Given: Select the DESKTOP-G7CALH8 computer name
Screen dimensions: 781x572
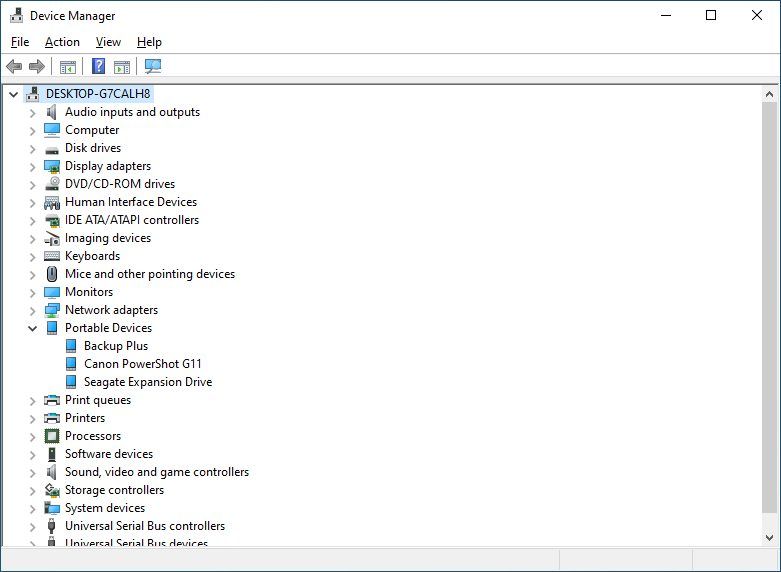Looking at the screenshot, I should click(98, 94).
